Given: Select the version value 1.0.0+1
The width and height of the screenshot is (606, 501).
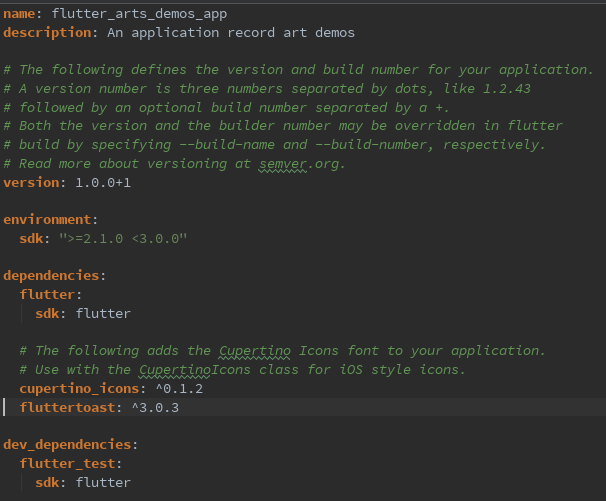Looking at the screenshot, I should [x=103, y=182].
